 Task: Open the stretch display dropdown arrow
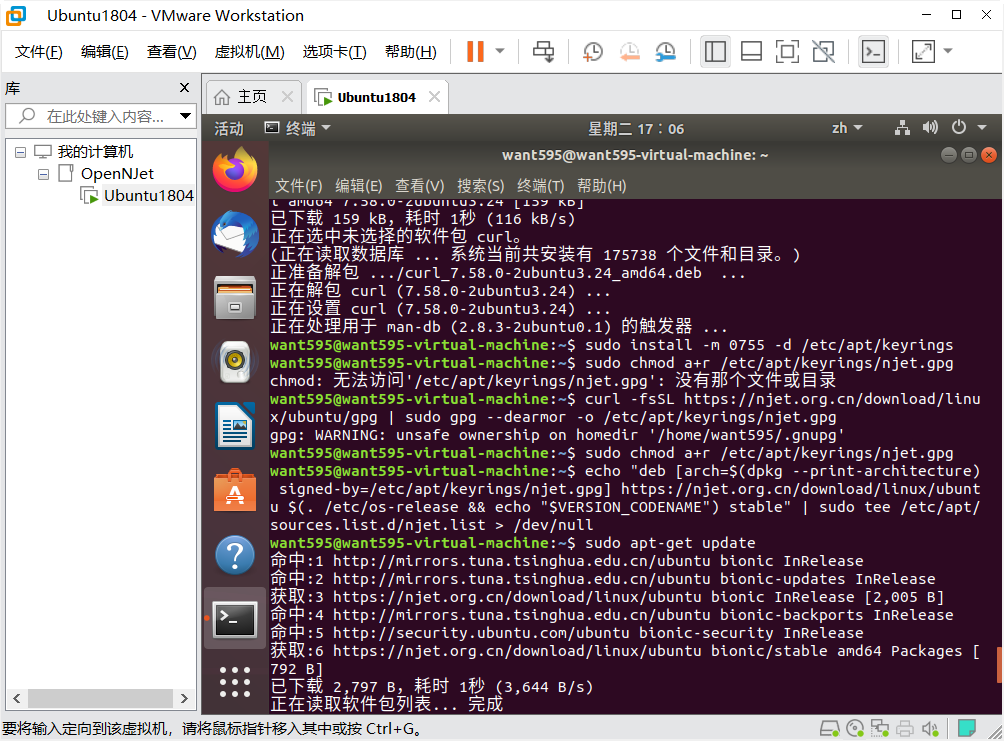click(948, 51)
